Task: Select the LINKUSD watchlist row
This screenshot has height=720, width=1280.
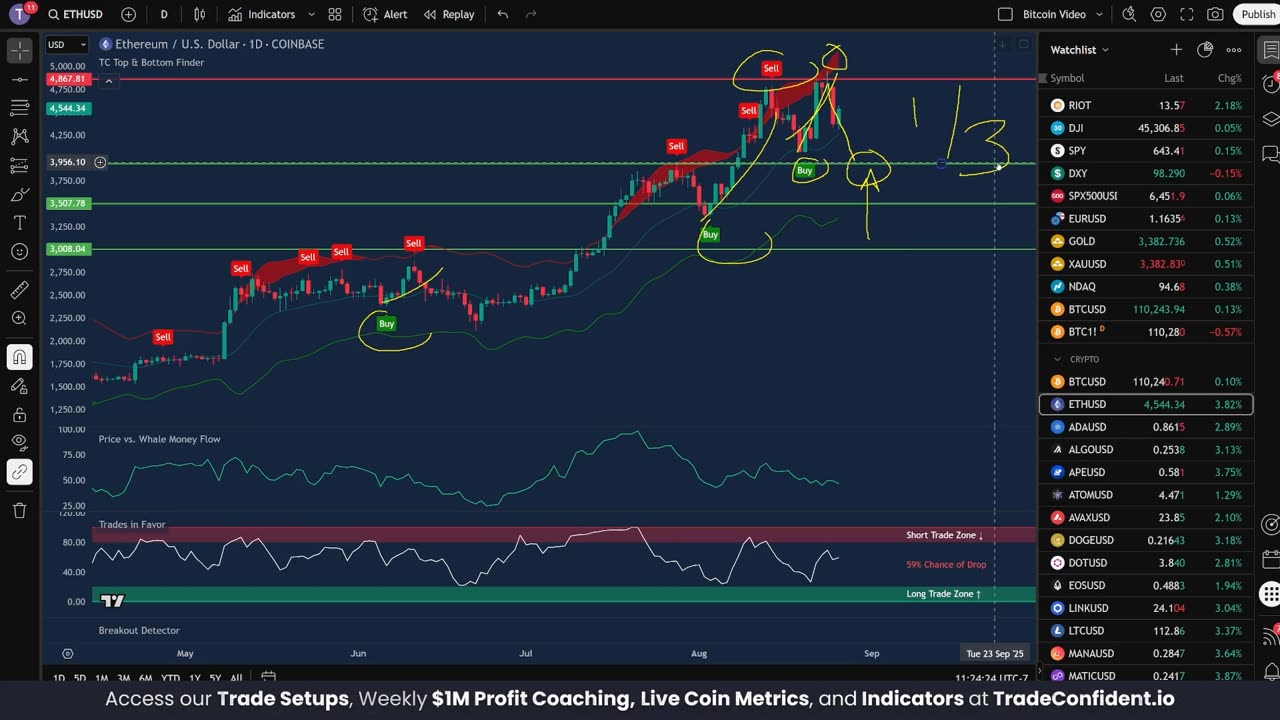Action: [1145, 608]
